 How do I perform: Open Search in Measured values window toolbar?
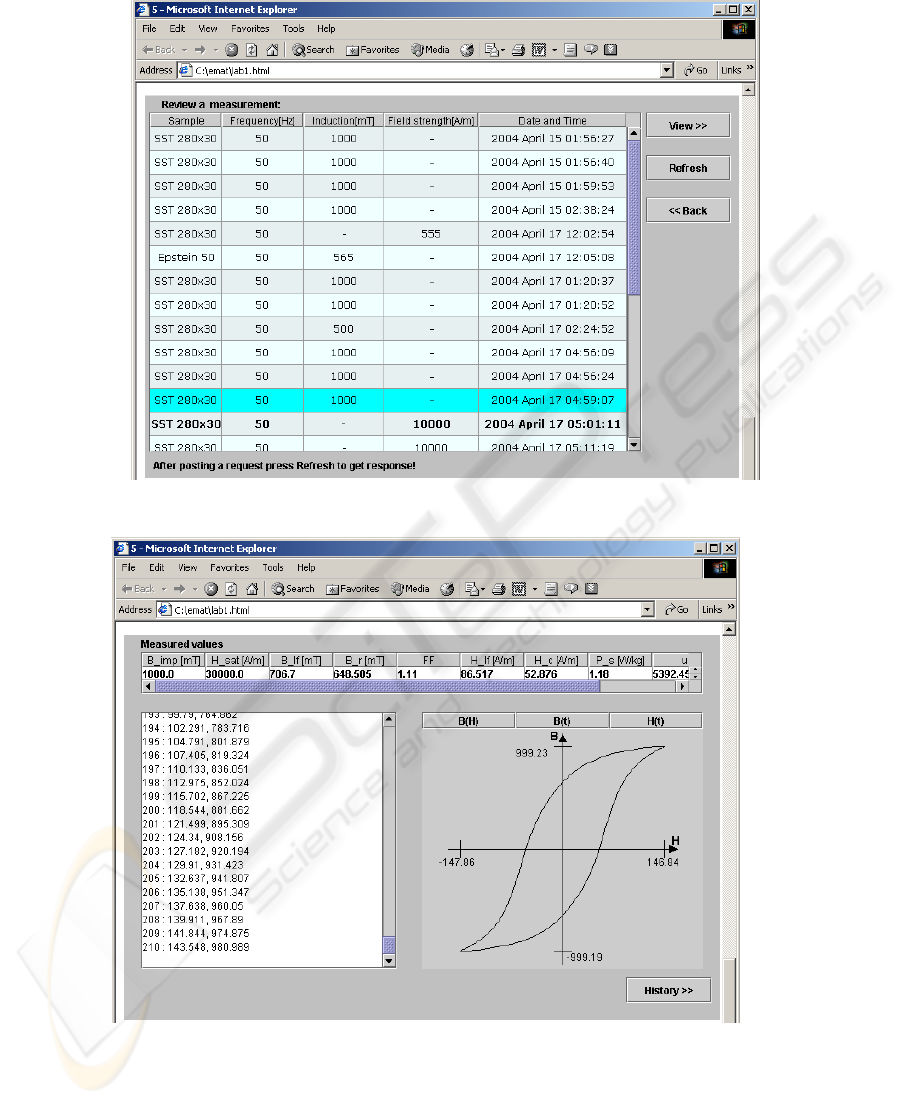293,589
